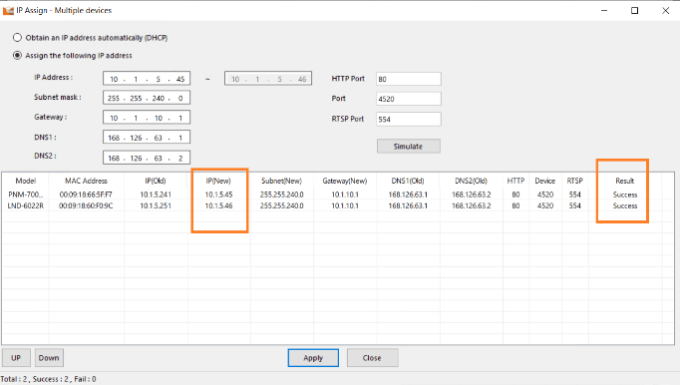Sort by the MAC Address column header
680x385 pixels.
86,181
